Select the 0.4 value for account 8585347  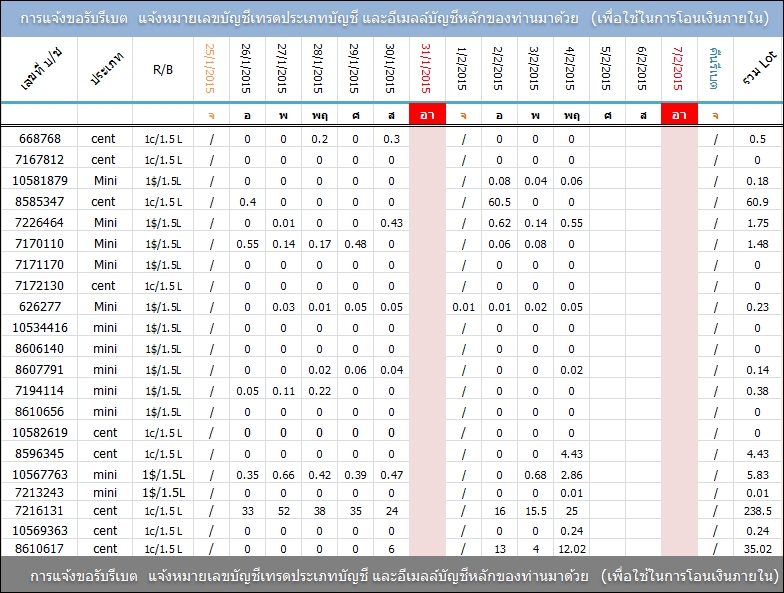click(248, 202)
